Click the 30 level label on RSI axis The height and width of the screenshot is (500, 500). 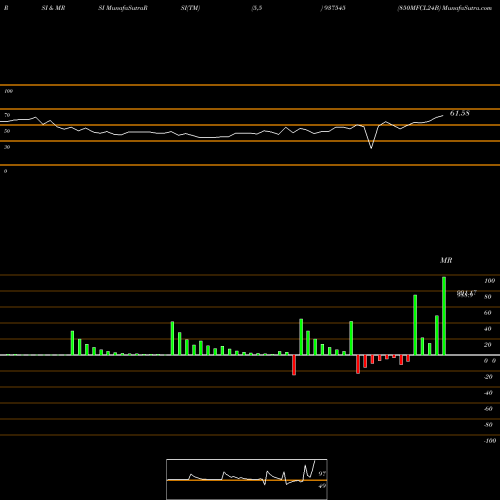(x=7, y=147)
